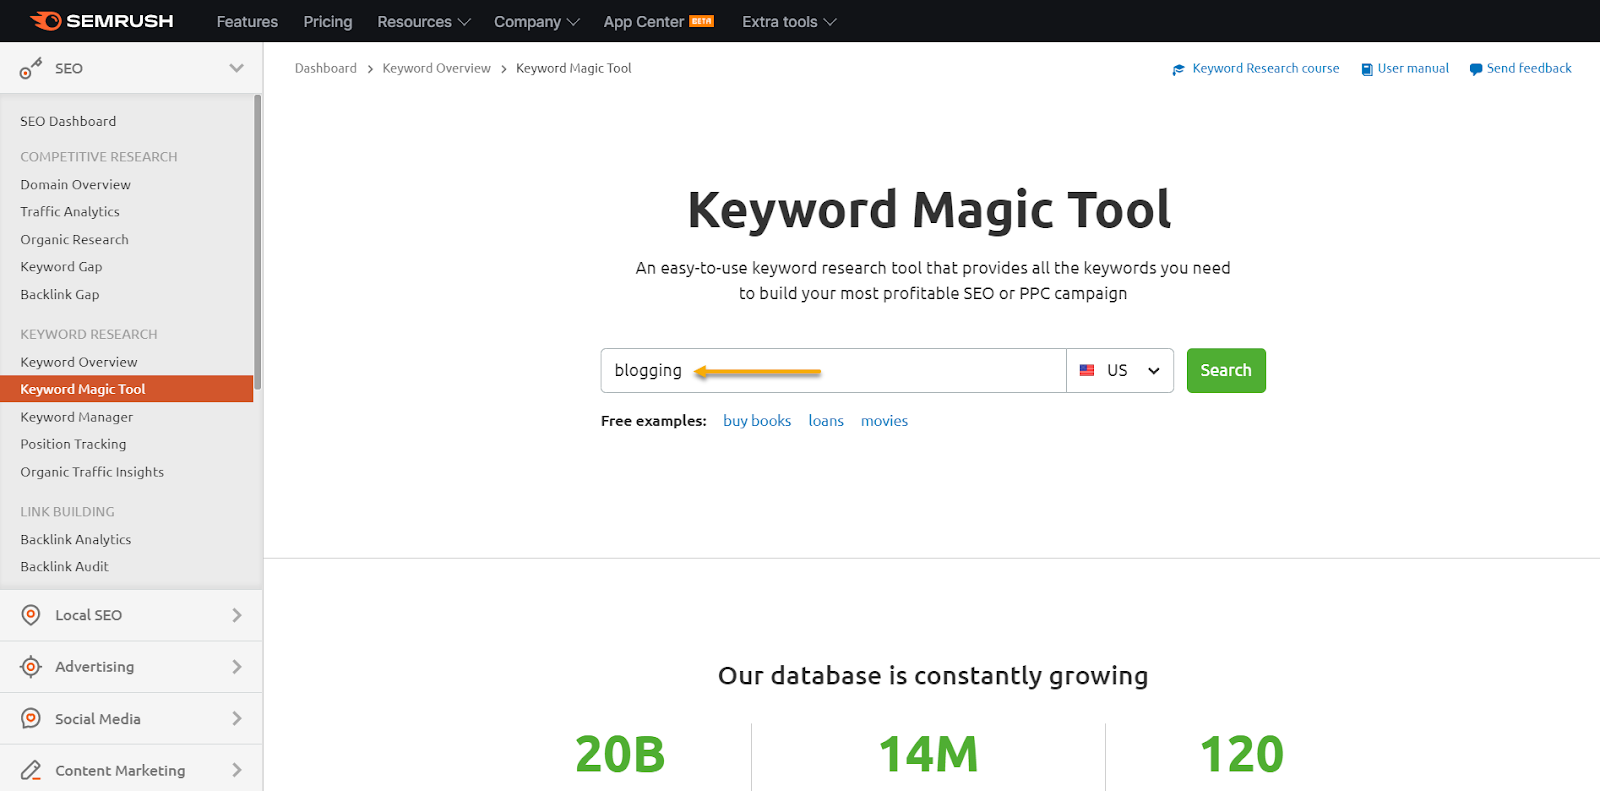Open Keyword Manager in the sidebar

pos(76,417)
